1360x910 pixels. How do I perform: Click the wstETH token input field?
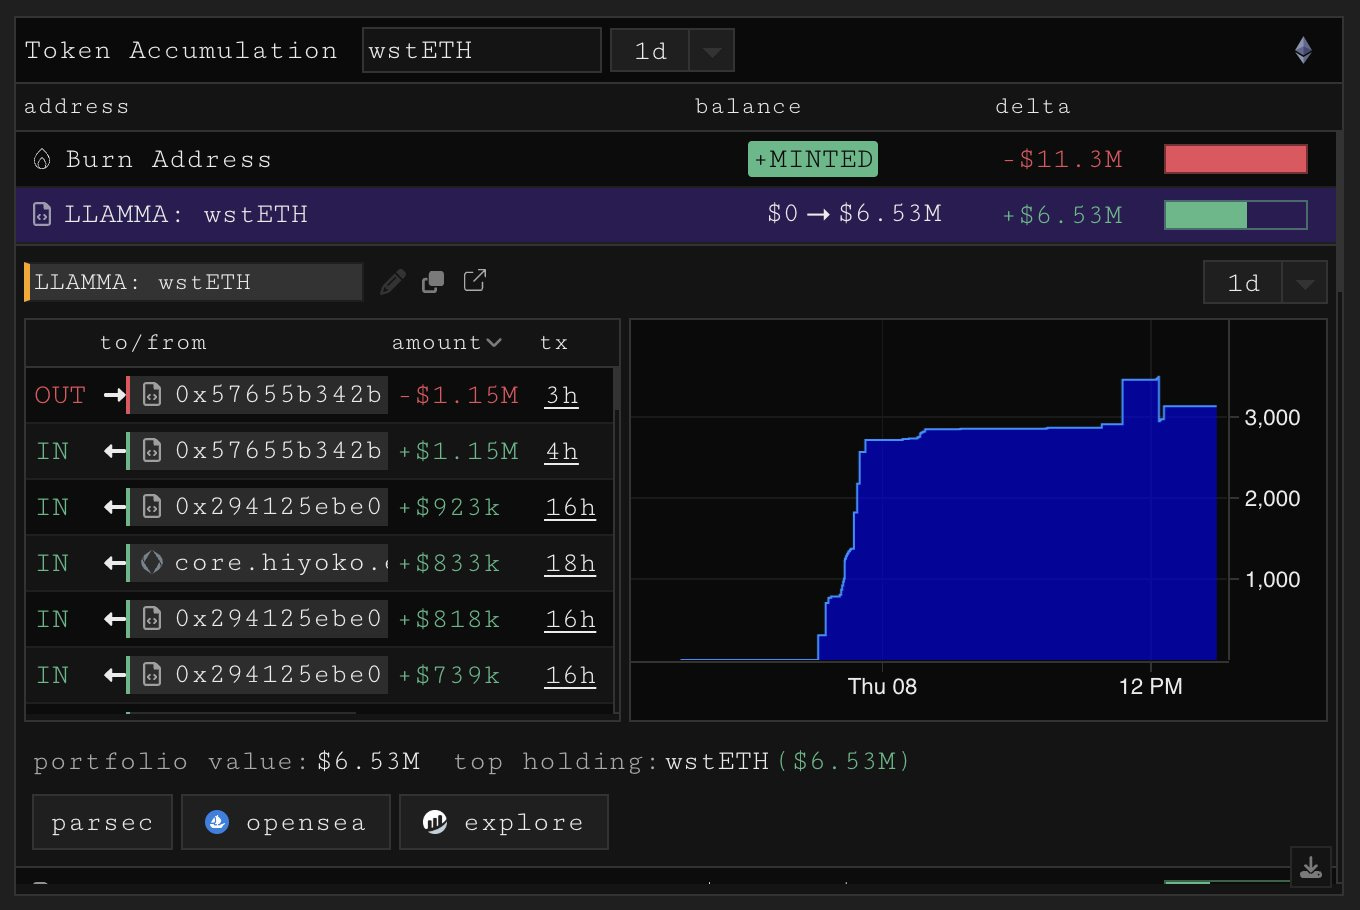(482, 50)
